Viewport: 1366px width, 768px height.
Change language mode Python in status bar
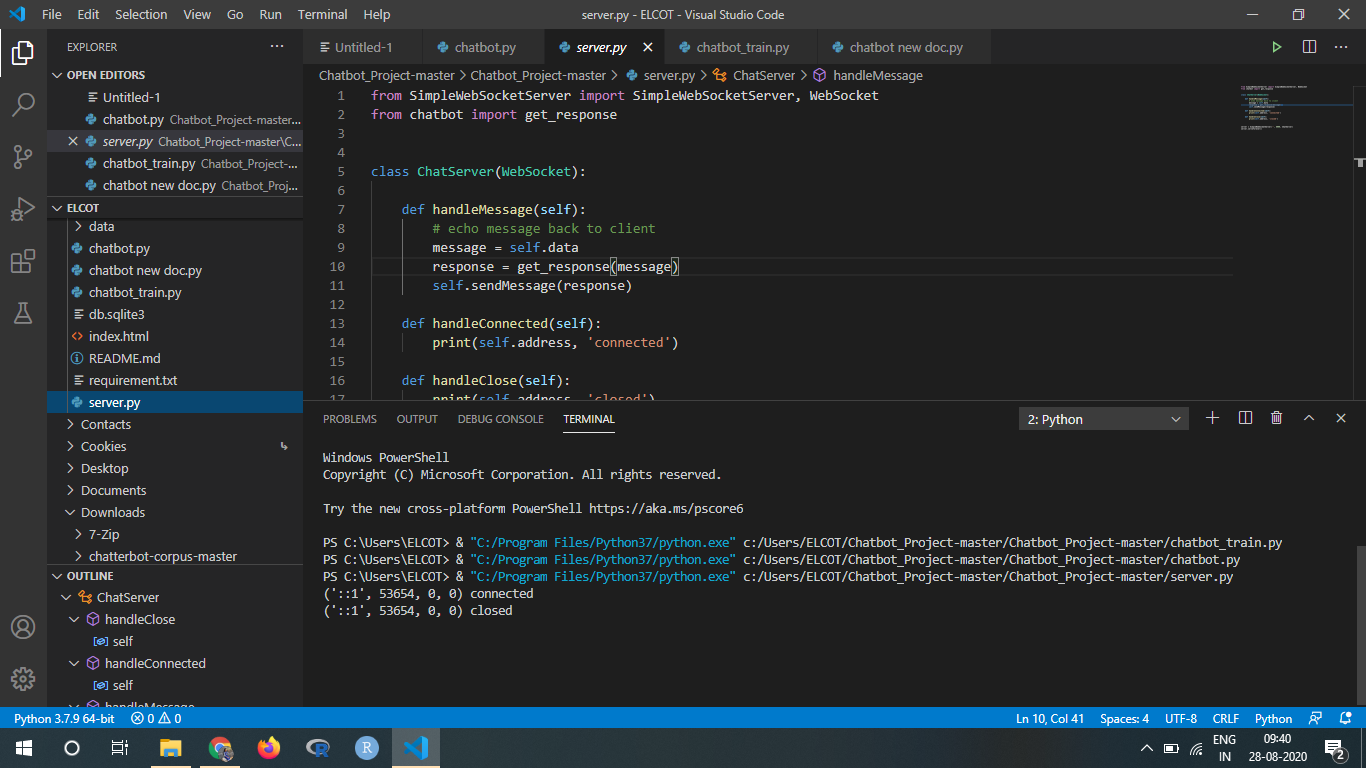[x=1274, y=718]
